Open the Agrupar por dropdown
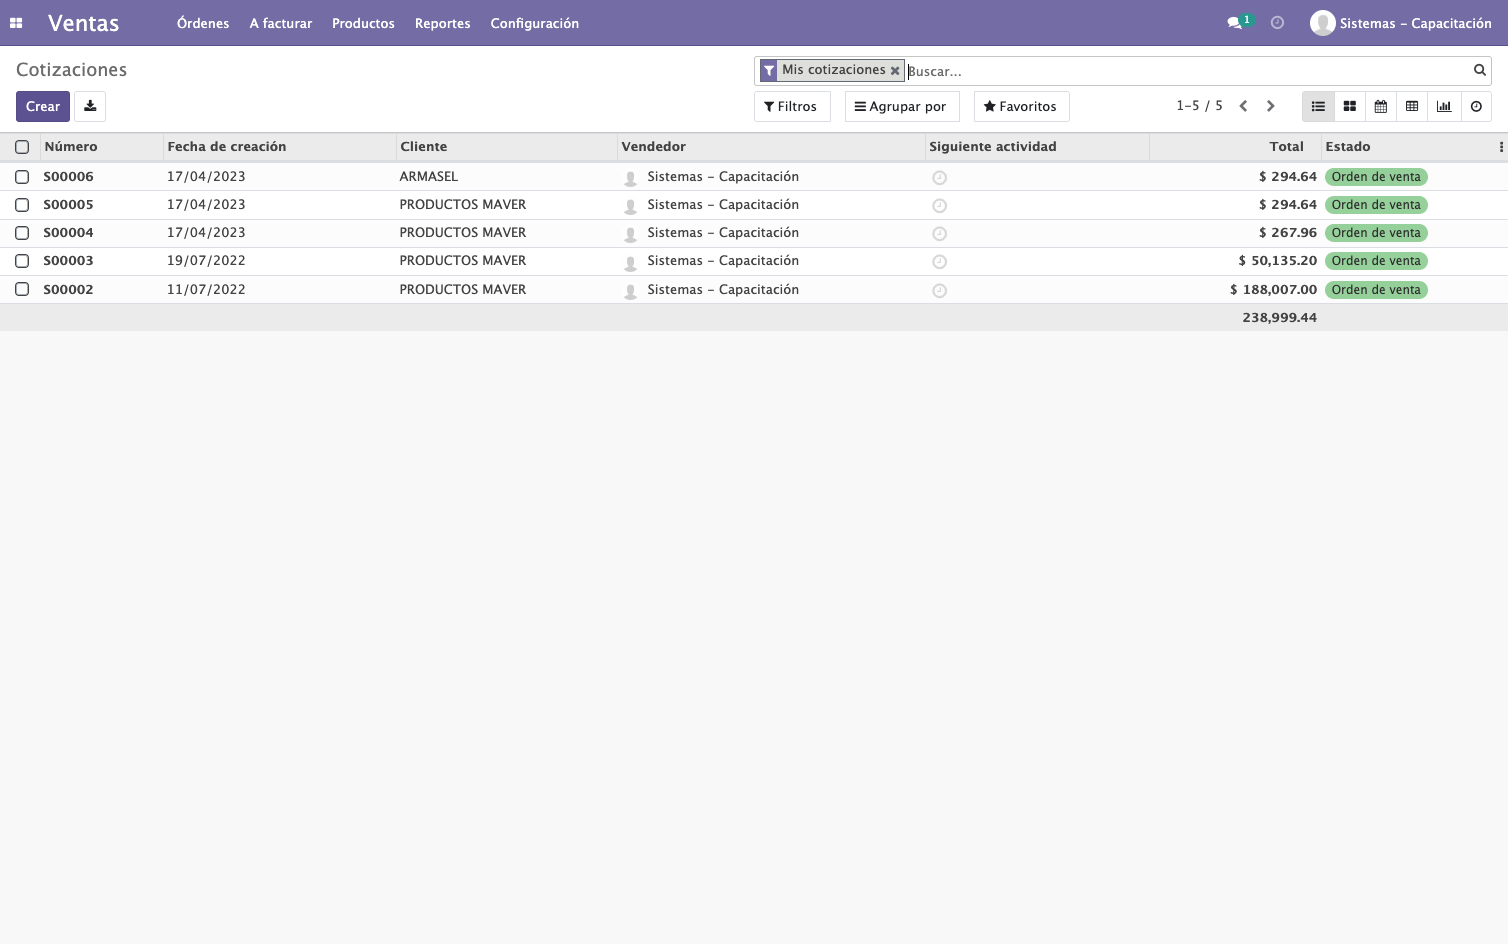Viewport: 1508px width, 944px height. (x=901, y=106)
